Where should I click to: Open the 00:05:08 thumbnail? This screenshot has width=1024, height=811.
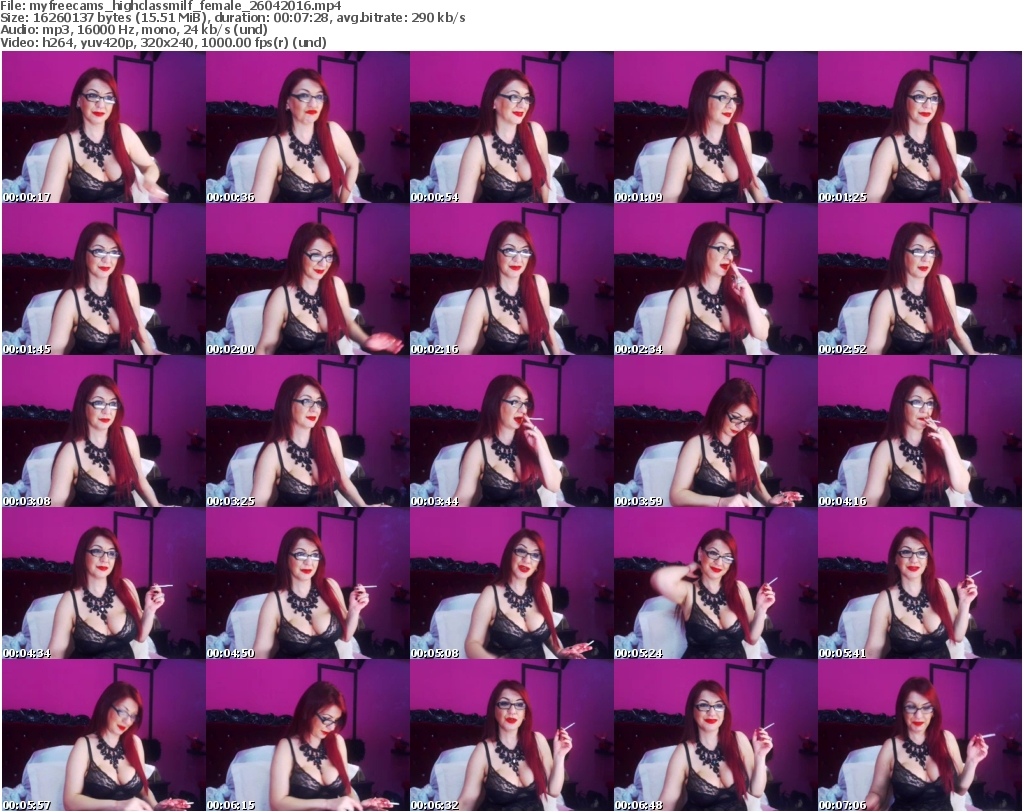coord(511,583)
